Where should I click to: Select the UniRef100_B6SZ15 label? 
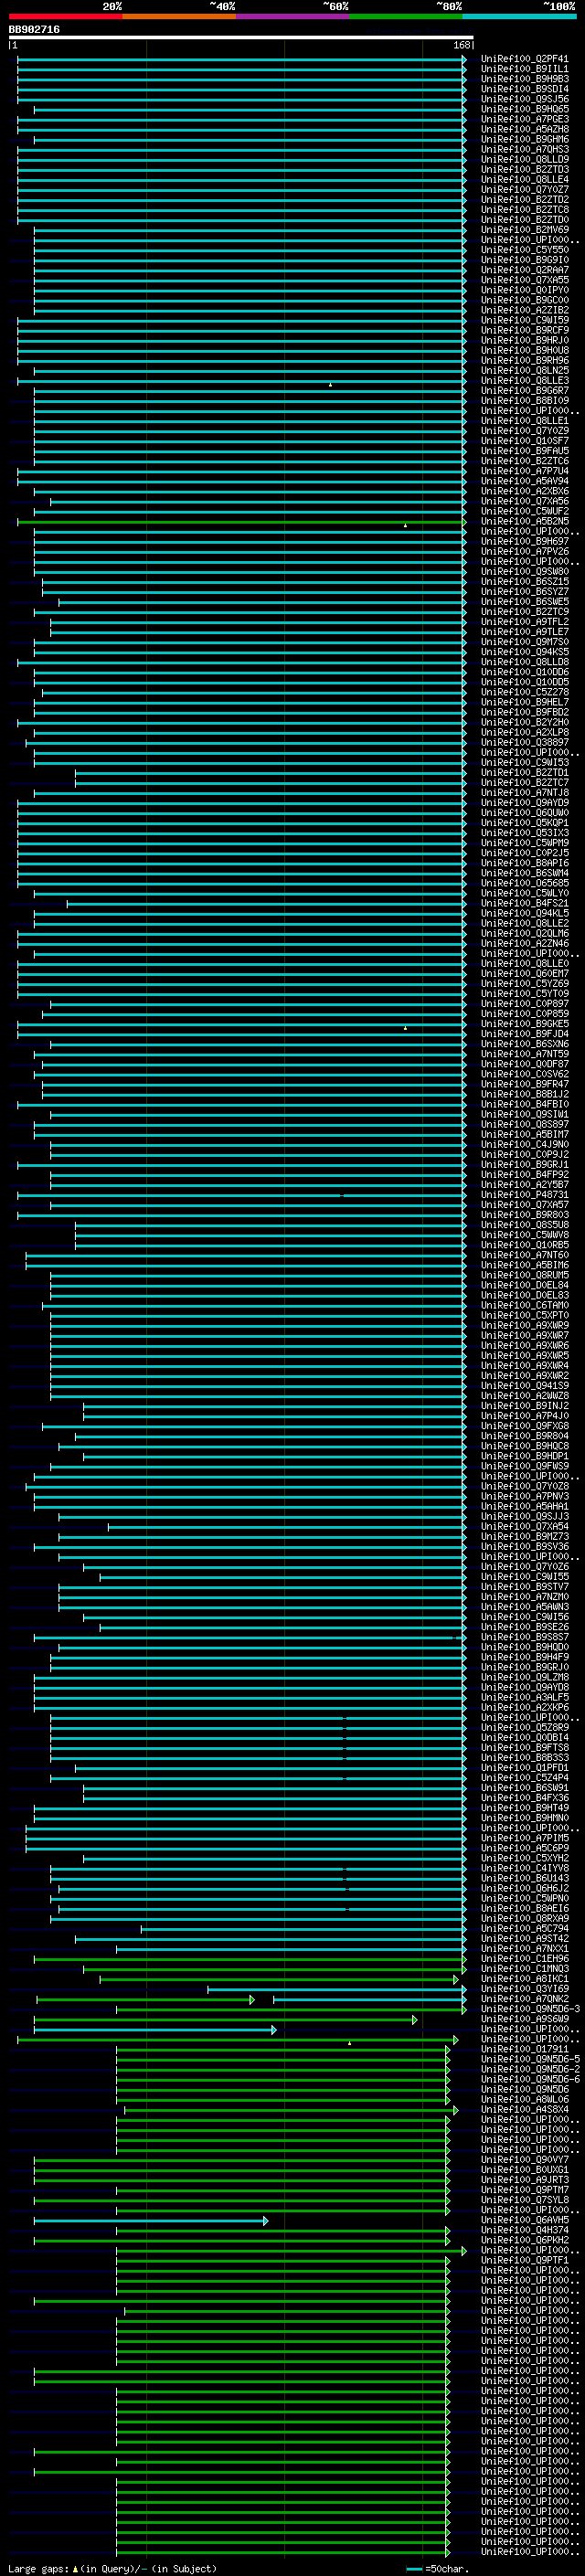coord(525,581)
